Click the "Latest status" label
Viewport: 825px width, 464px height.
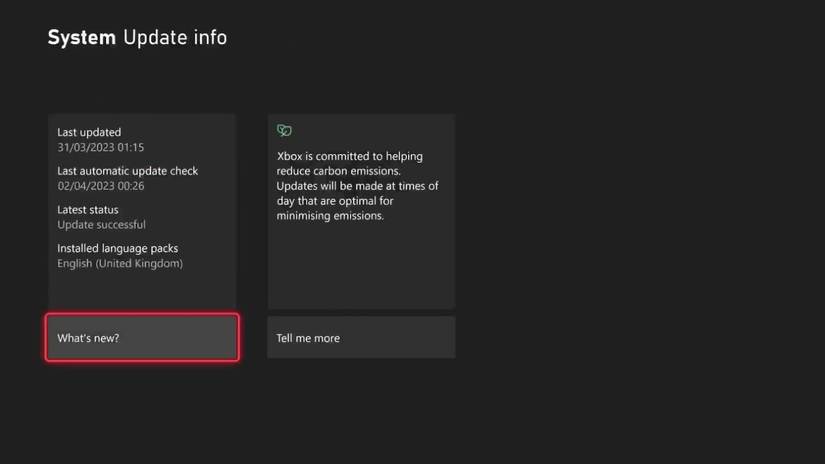(x=88, y=210)
